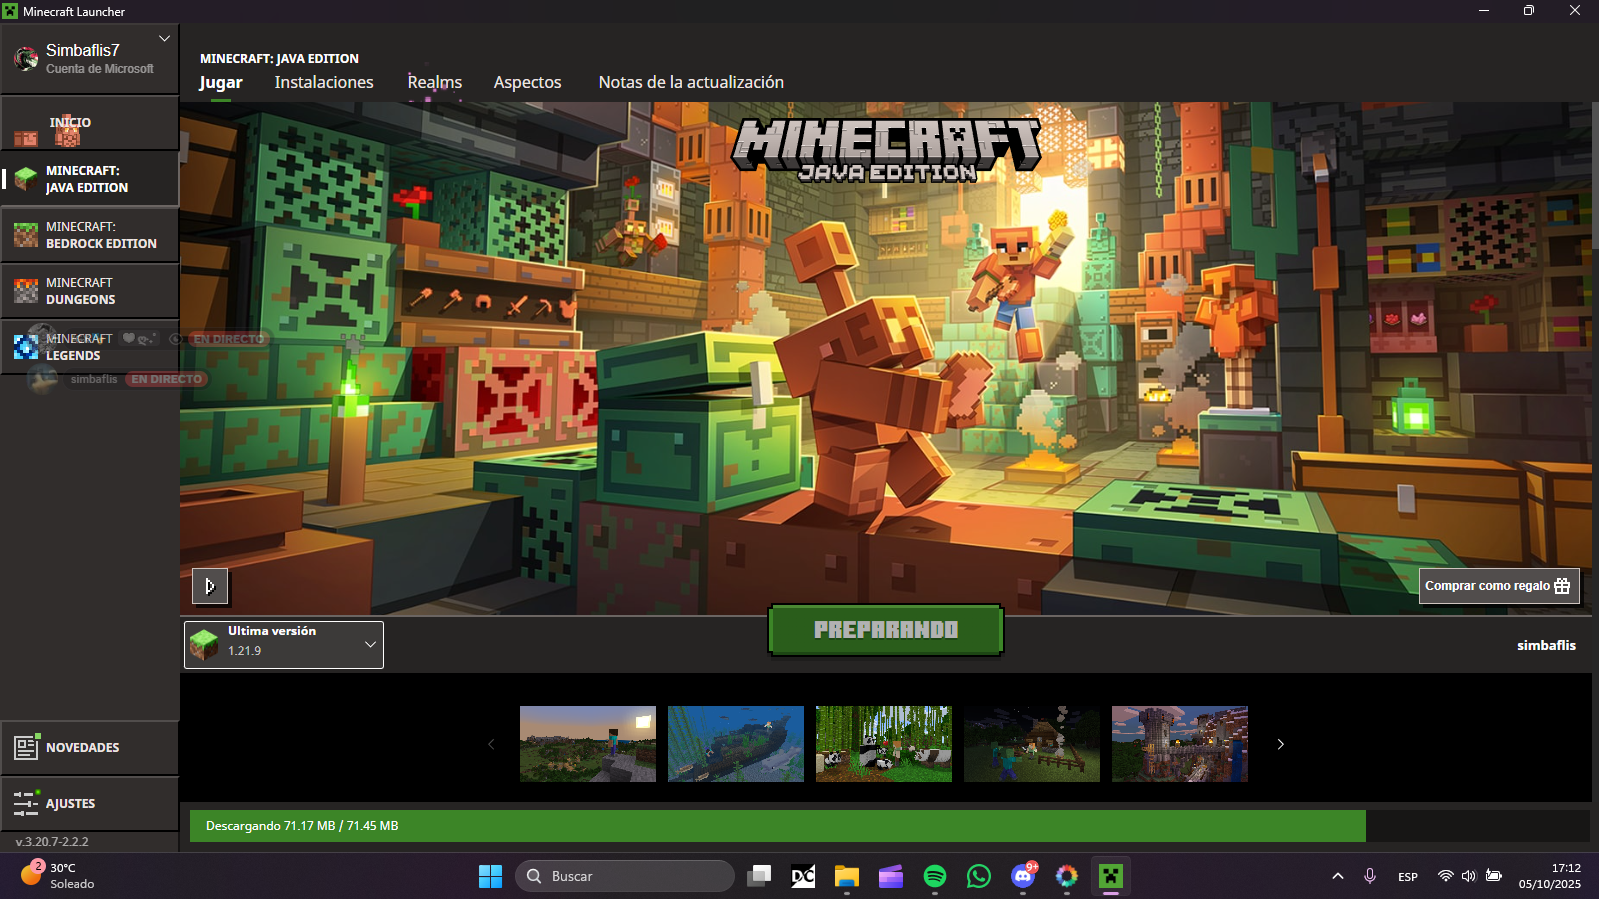Image resolution: width=1599 pixels, height=899 pixels.
Task: Open Minecraft Legends from the sidebar
Action: click(90, 347)
